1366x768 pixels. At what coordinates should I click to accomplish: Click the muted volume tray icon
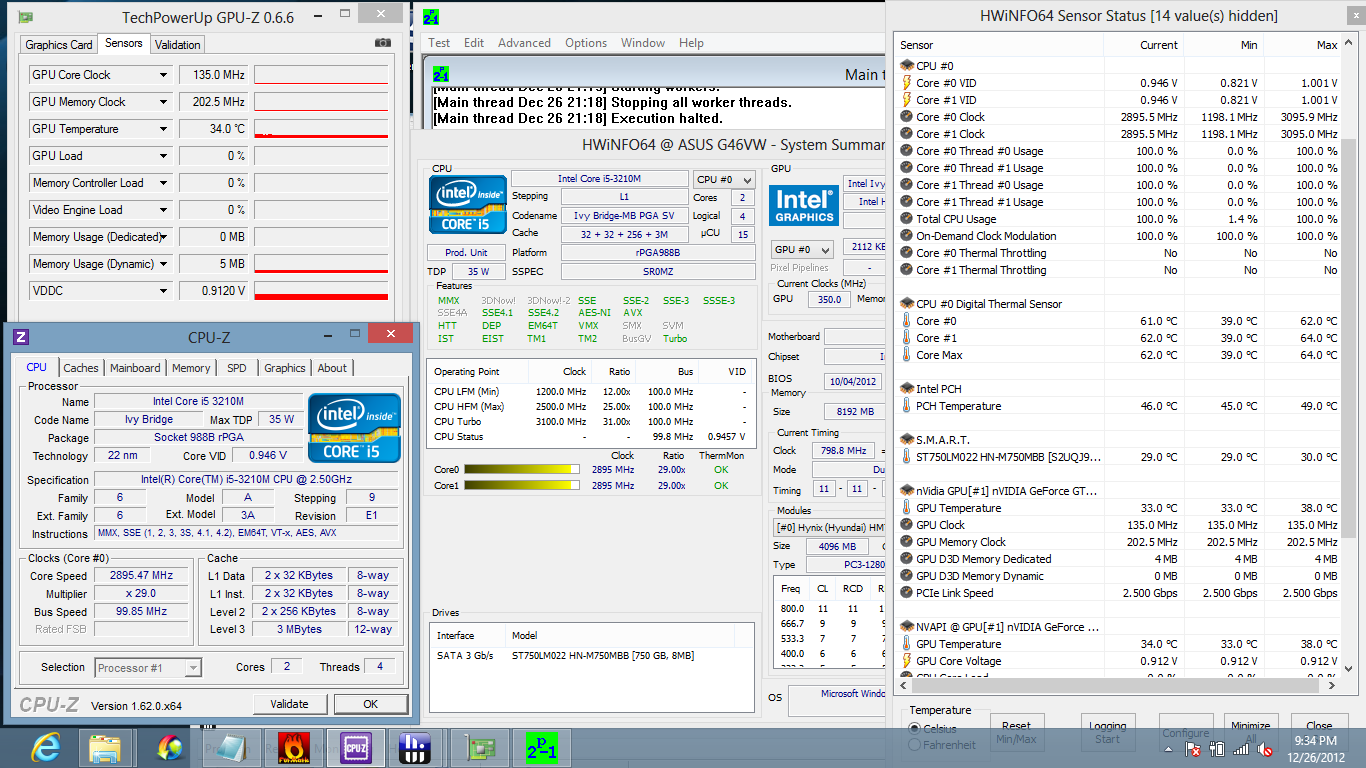1265,748
